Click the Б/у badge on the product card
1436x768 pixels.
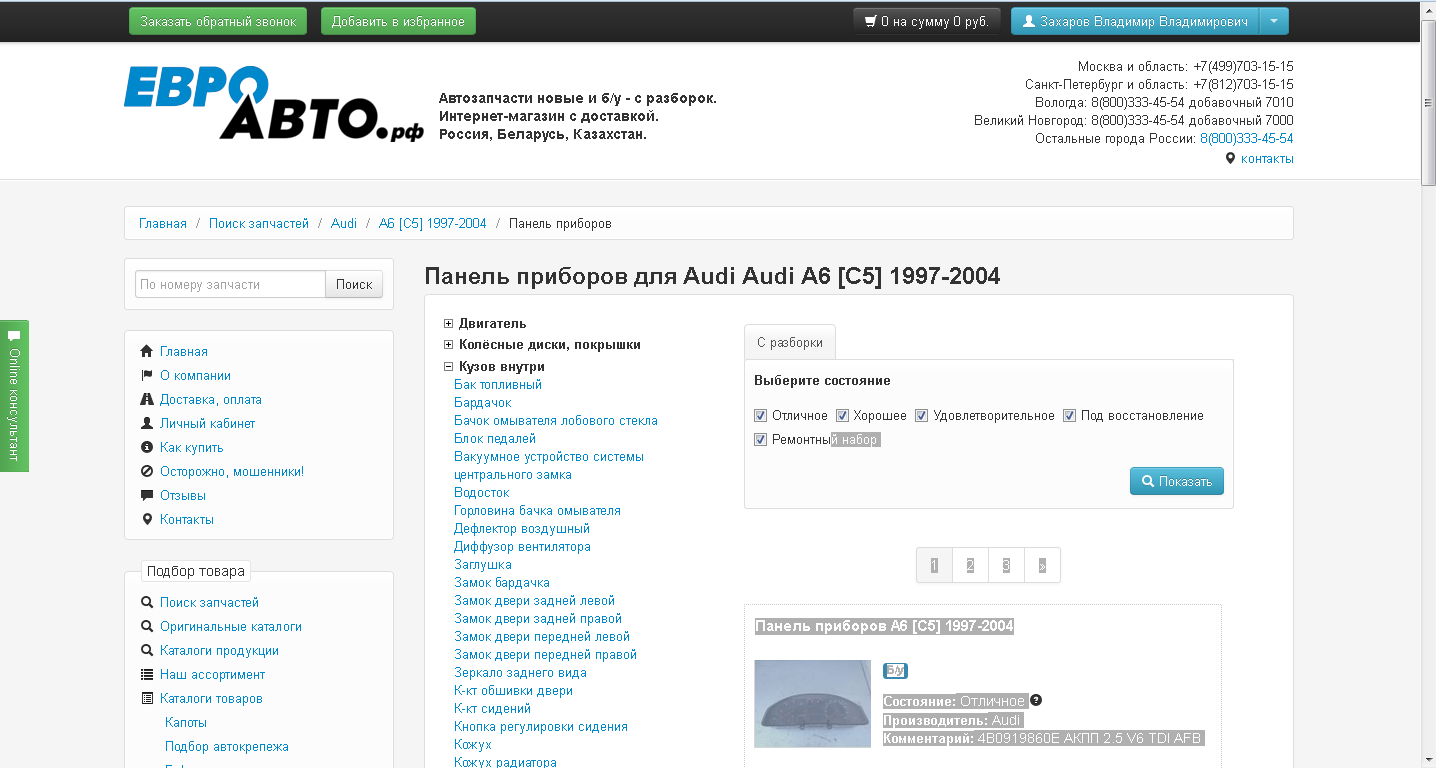point(895,670)
